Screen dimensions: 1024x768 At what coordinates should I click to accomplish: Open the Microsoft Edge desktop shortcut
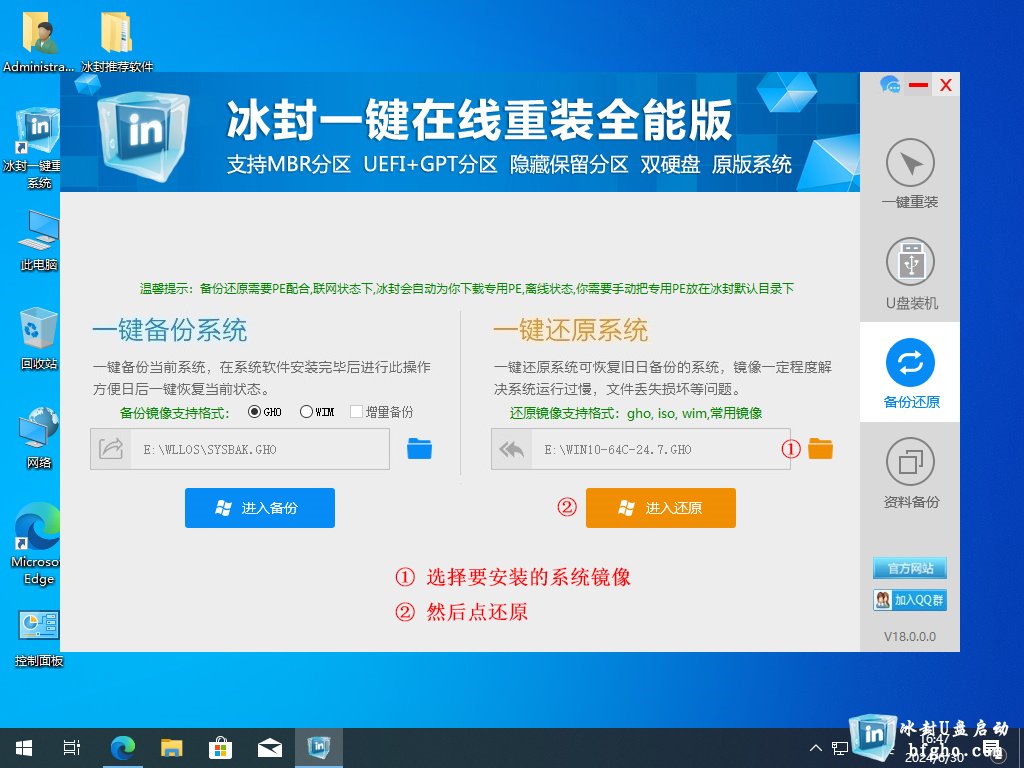tap(37, 544)
